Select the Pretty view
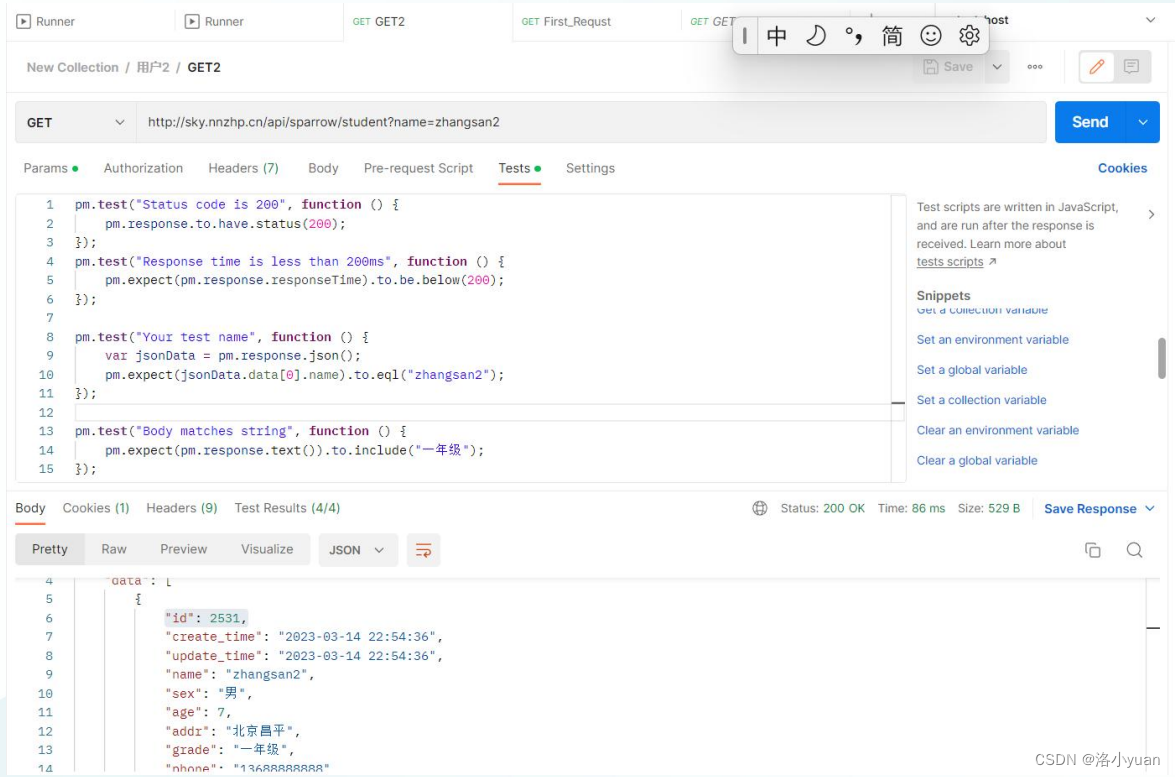The image size is (1175, 777). pos(49,549)
